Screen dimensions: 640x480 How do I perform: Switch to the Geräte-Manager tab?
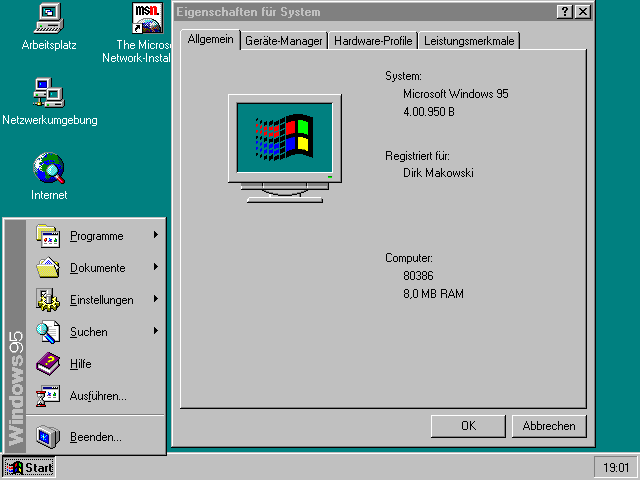284,41
